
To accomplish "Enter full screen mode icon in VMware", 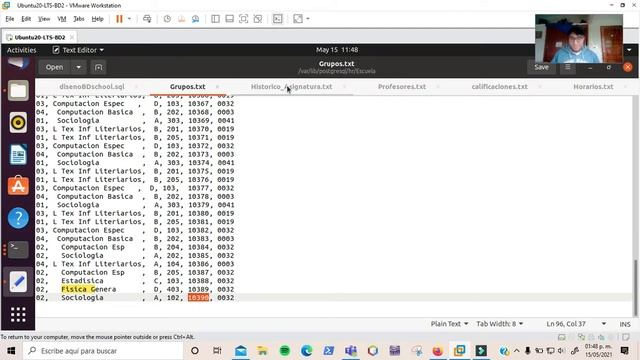I will pos(243,19).
